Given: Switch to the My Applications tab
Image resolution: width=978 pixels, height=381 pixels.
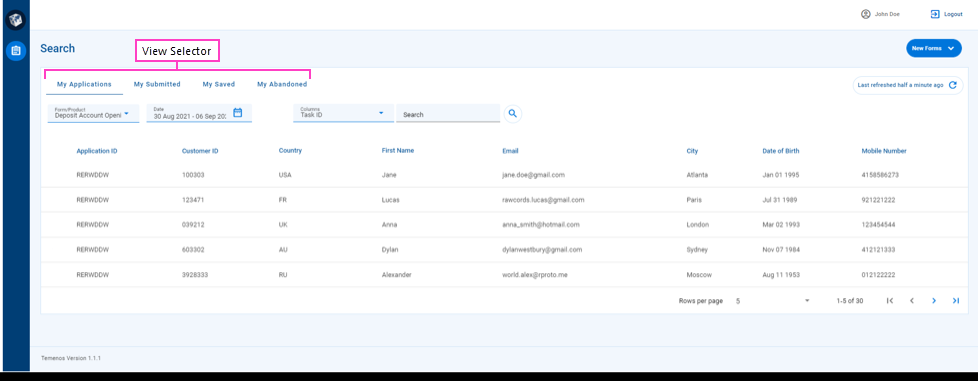Looking at the screenshot, I should pyautogui.click(x=84, y=84).
